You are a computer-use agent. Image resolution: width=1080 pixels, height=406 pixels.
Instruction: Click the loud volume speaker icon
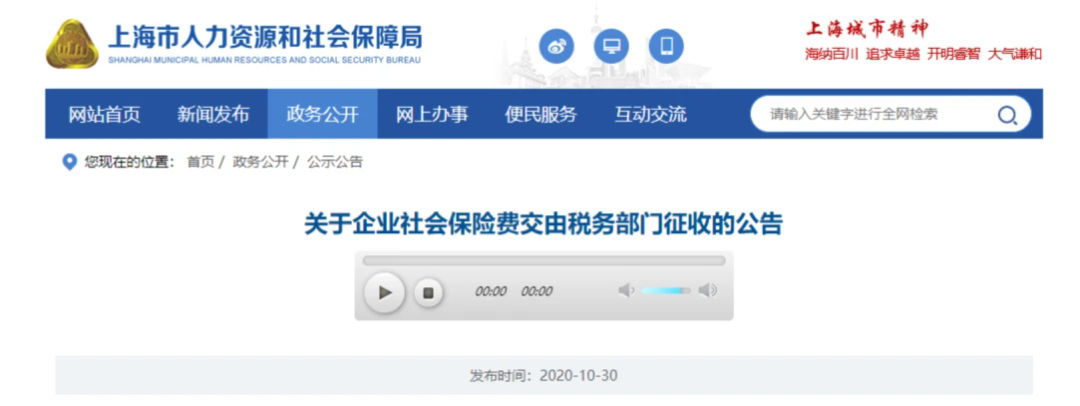708,291
